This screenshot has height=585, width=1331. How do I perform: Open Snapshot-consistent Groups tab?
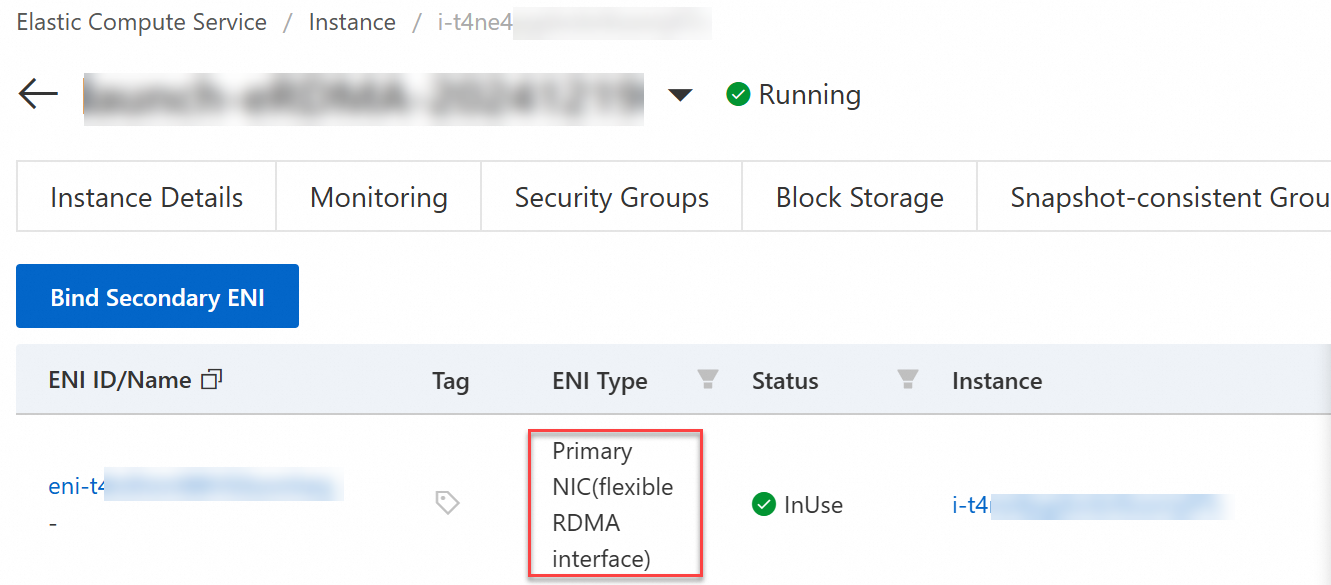pos(1154,197)
